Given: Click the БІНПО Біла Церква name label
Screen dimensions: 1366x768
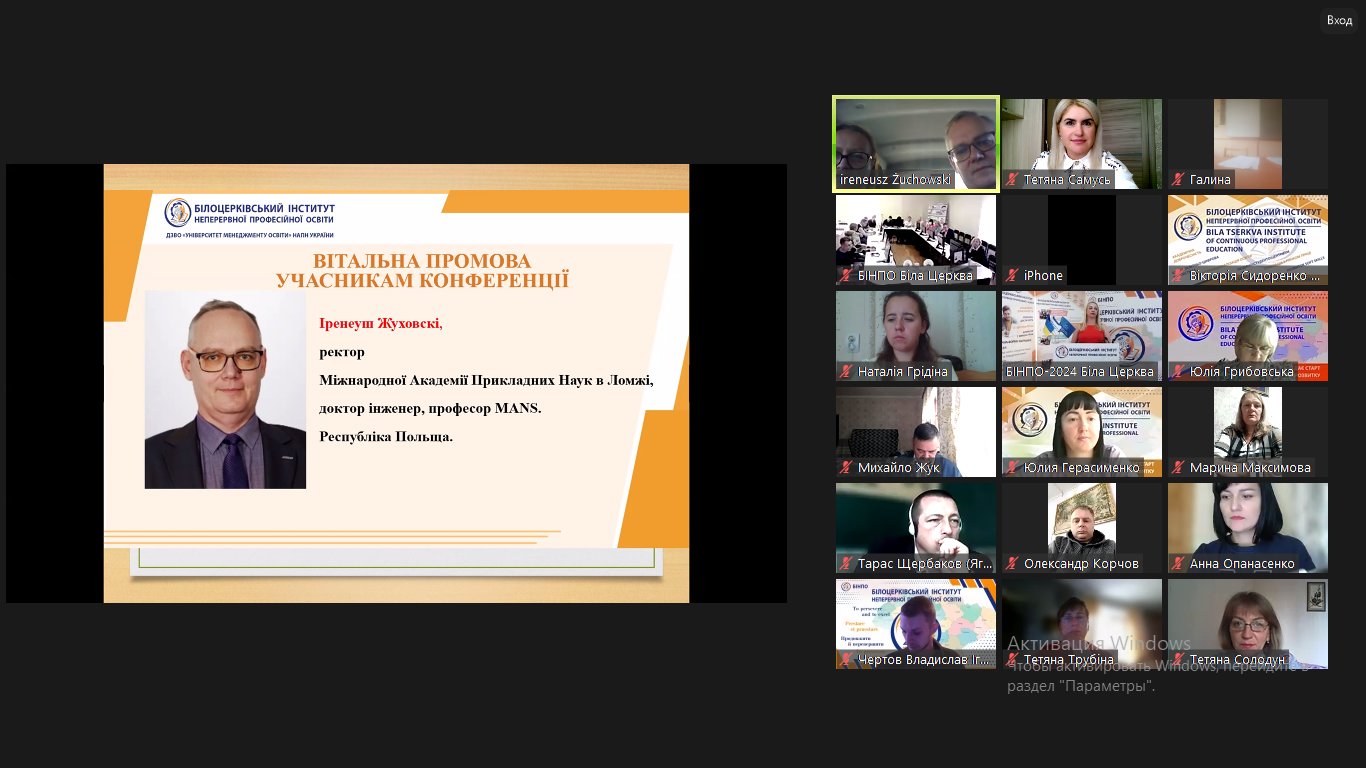Looking at the screenshot, I should (914, 276).
